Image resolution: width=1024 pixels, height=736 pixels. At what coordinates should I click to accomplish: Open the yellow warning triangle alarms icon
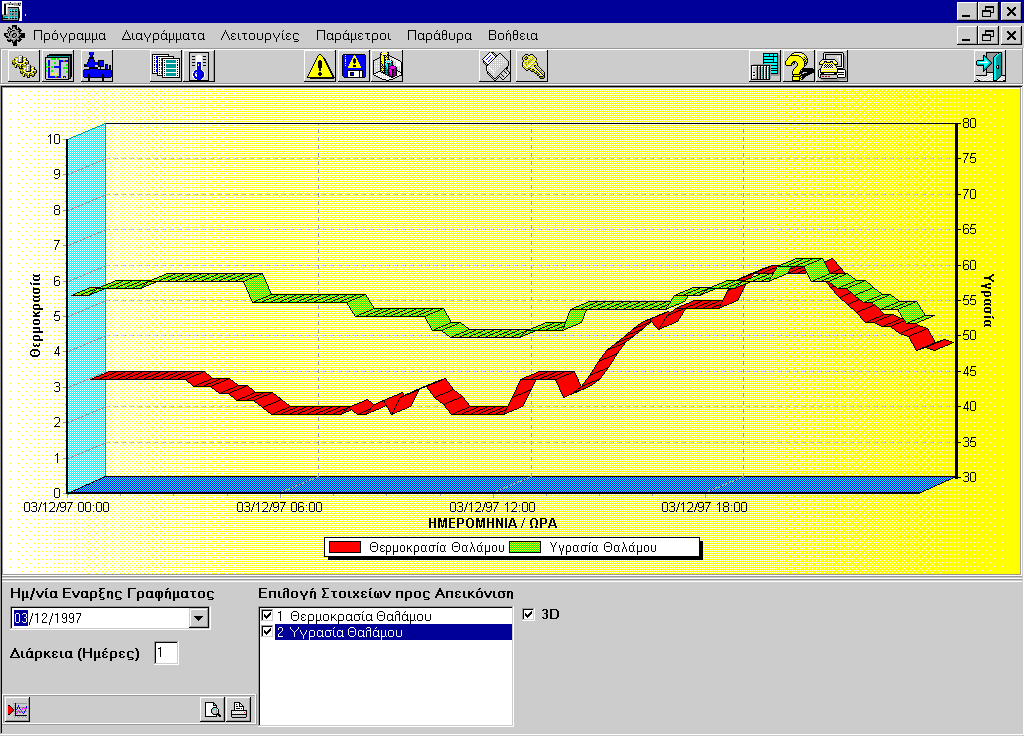pos(320,67)
